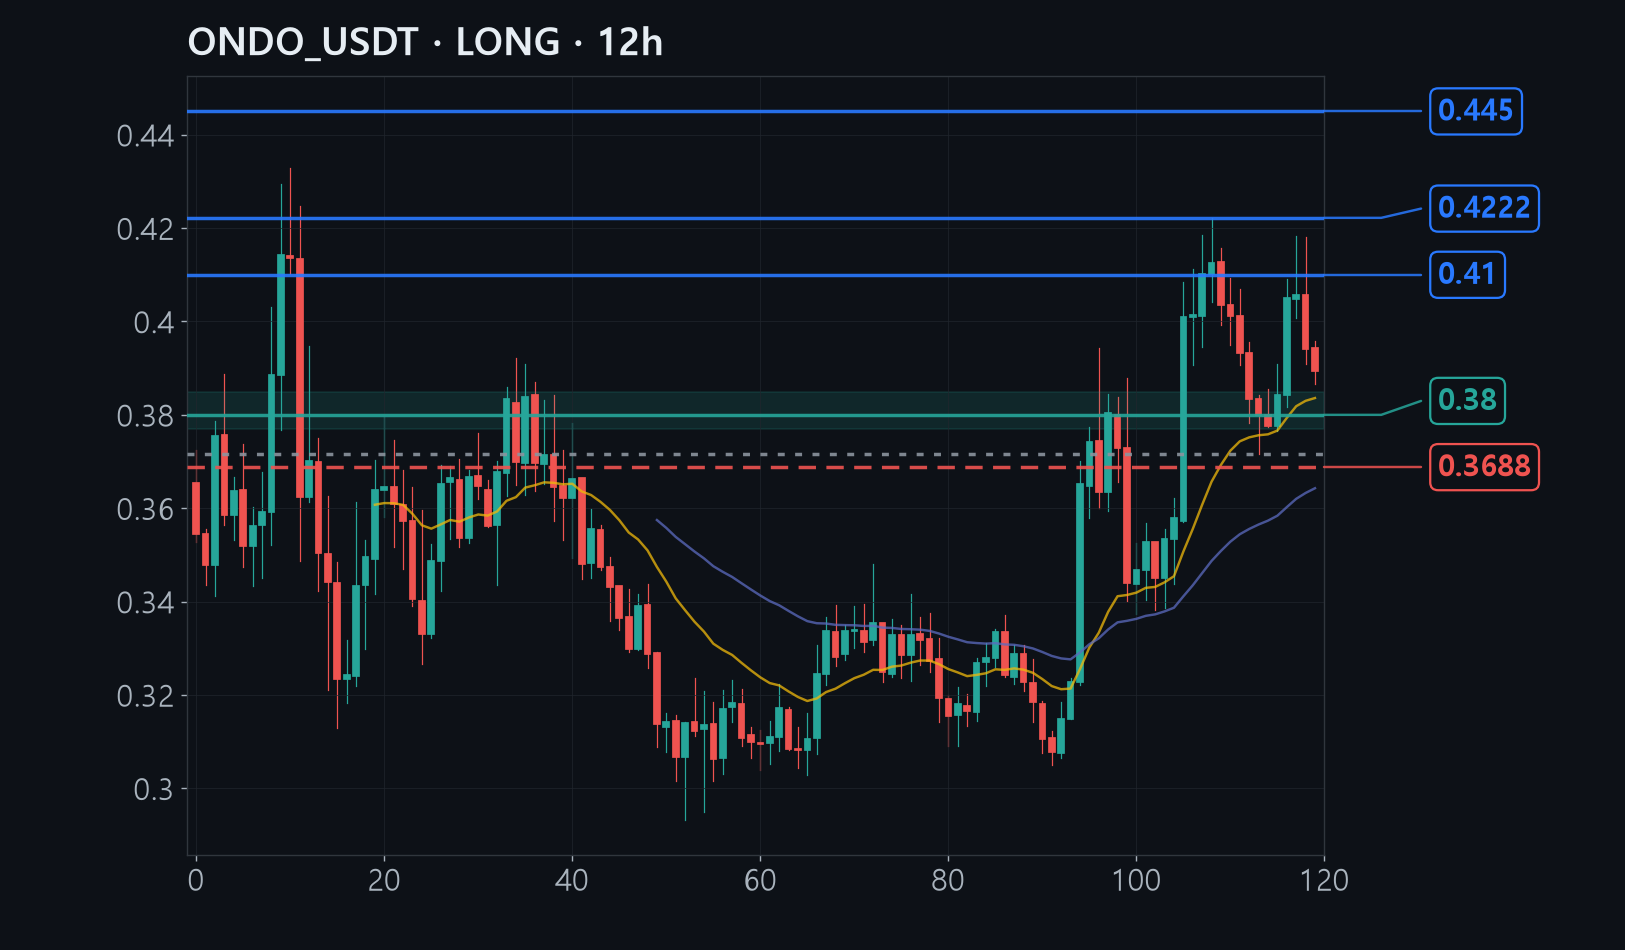Click the 0.38 y-axis tick label
The image size is (1625, 950).
(x=146, y=416)
